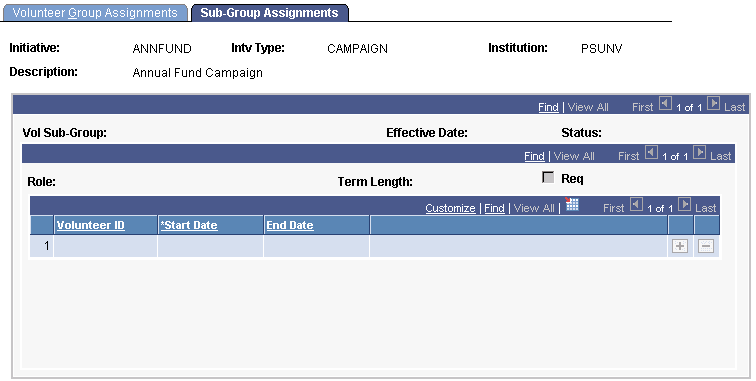Show previous row arrow in volunteer grid
The height and width of the screenshot is (381, 756).
point(636,204)
